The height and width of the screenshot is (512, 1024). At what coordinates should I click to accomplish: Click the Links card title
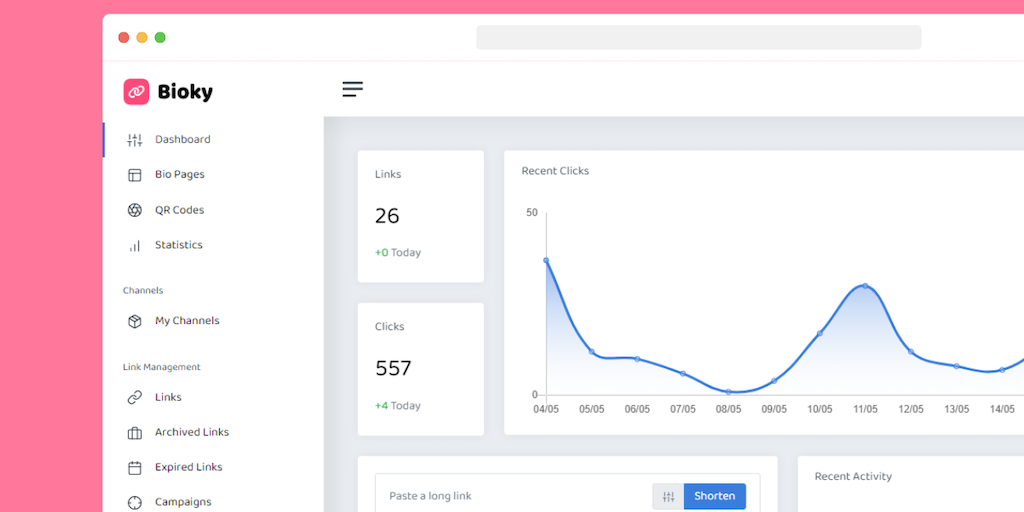click(388, 174)
